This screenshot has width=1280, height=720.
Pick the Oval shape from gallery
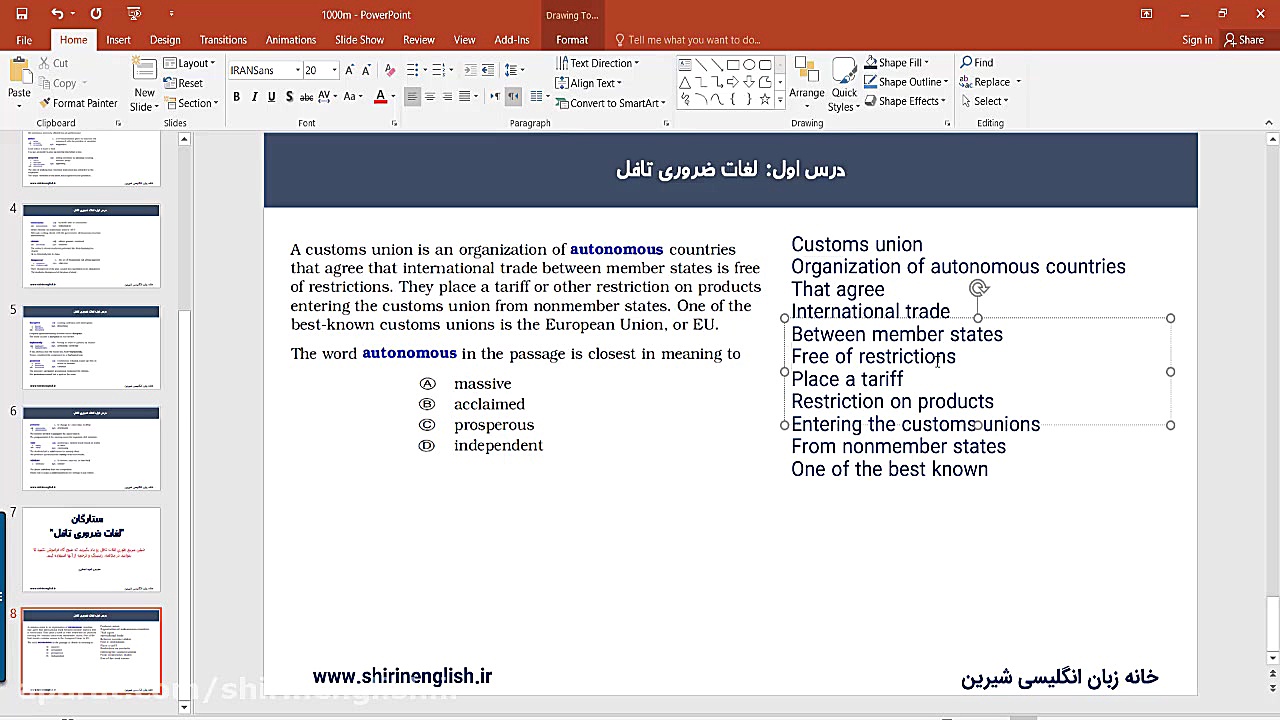(749, 65)
